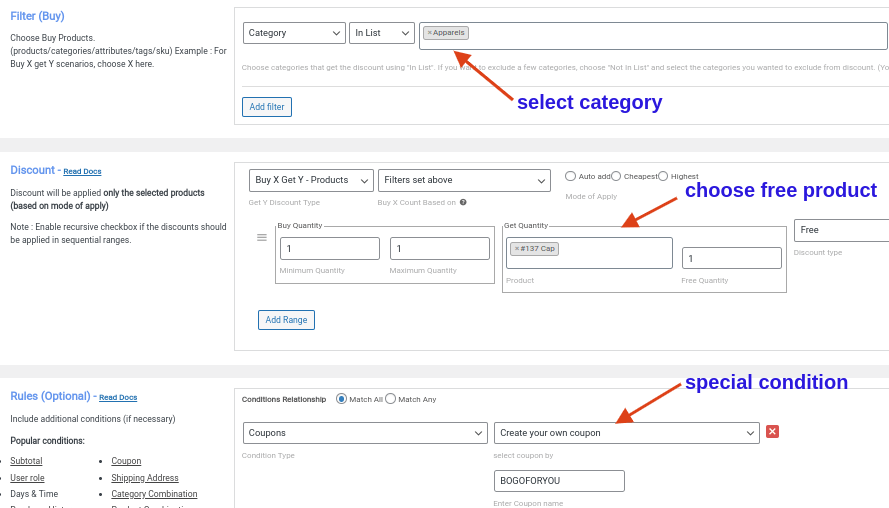Delete the Coupons condition with the red X
The image size is (889, 508).
772,431
